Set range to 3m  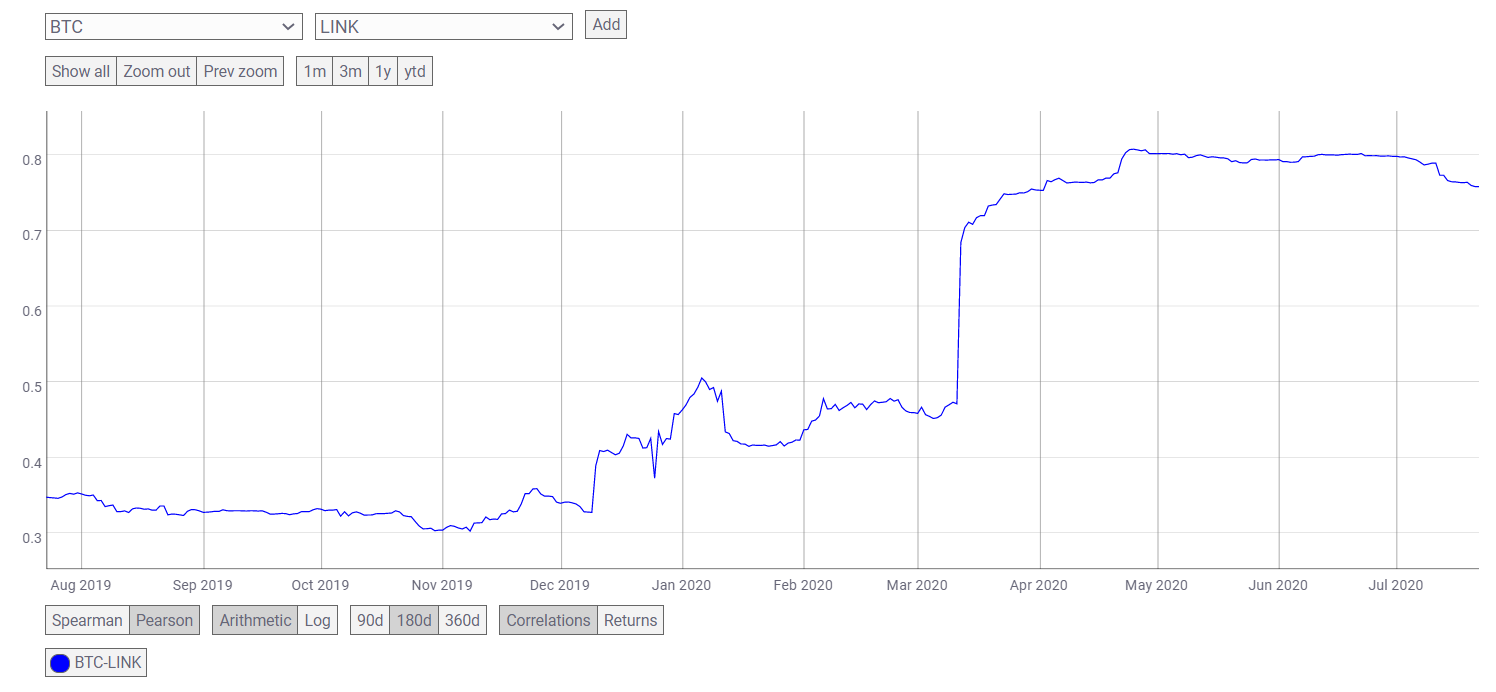tap(350, 71)
